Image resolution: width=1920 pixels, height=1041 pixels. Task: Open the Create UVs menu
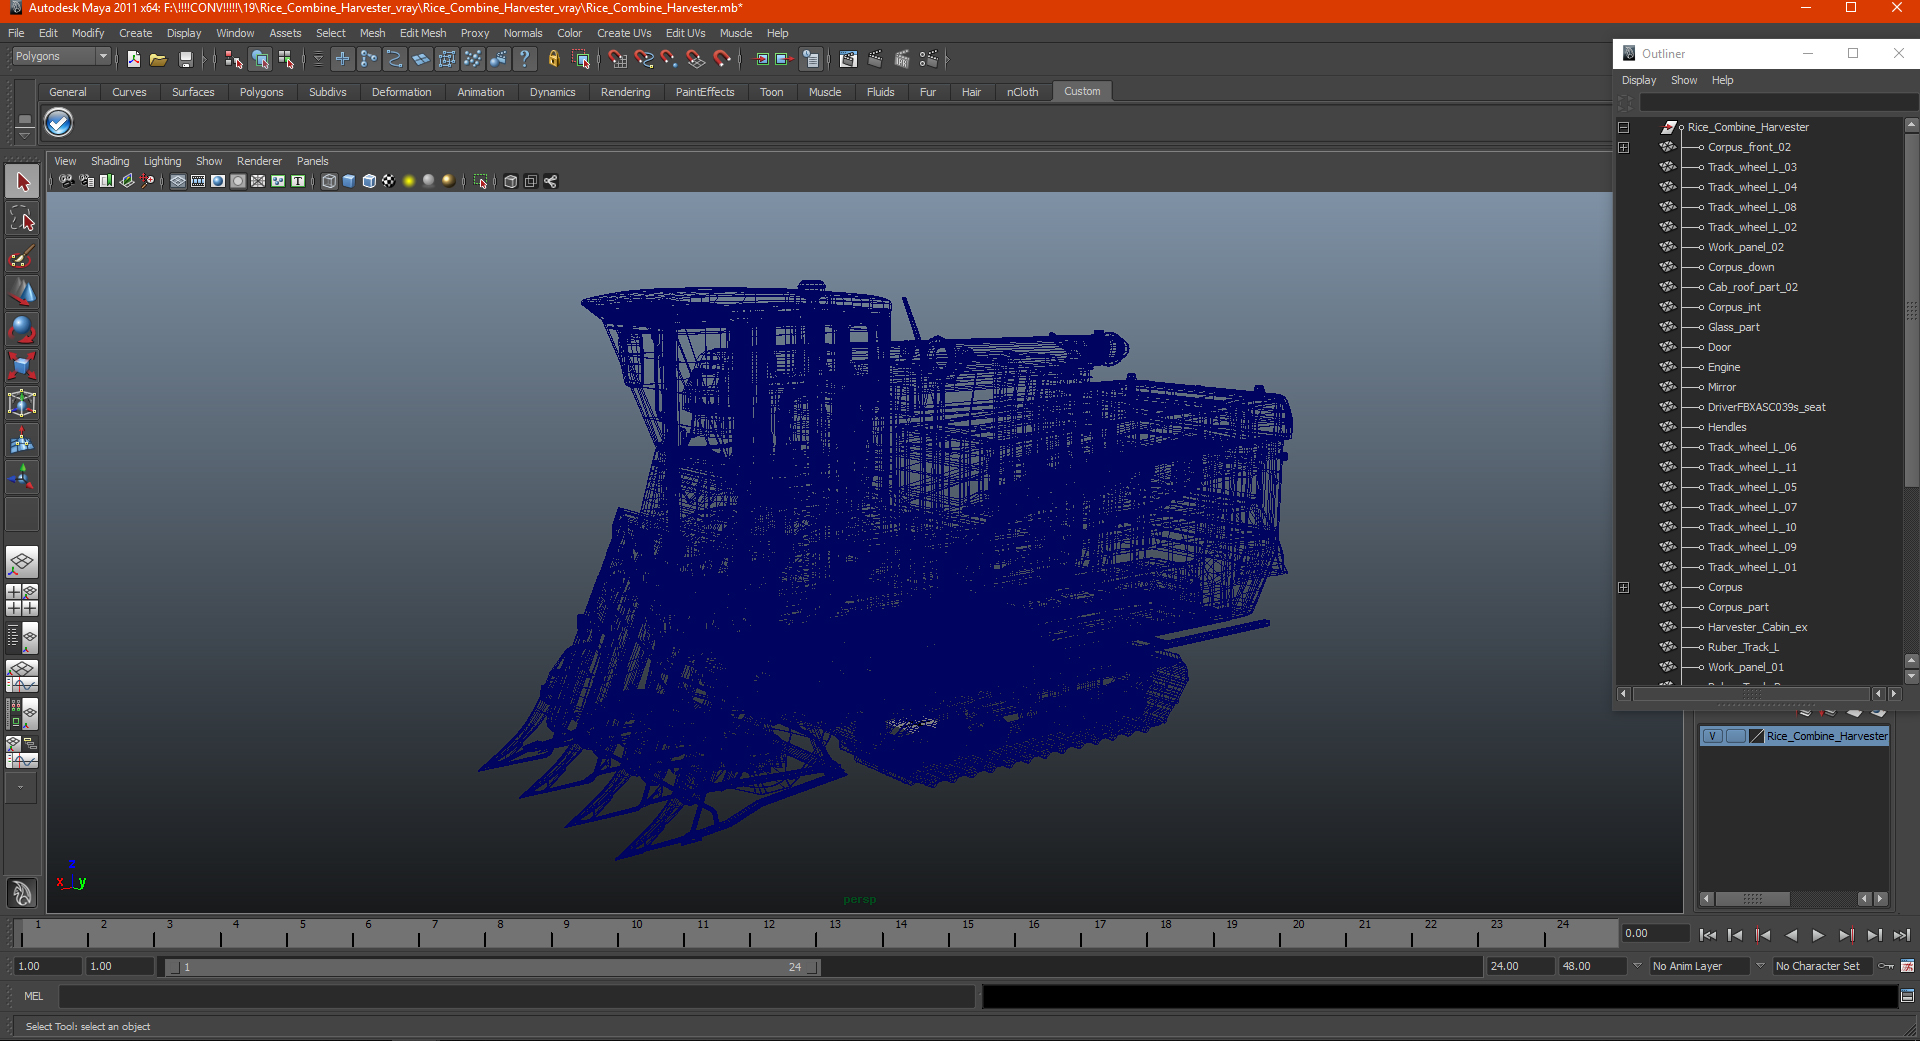624,33
